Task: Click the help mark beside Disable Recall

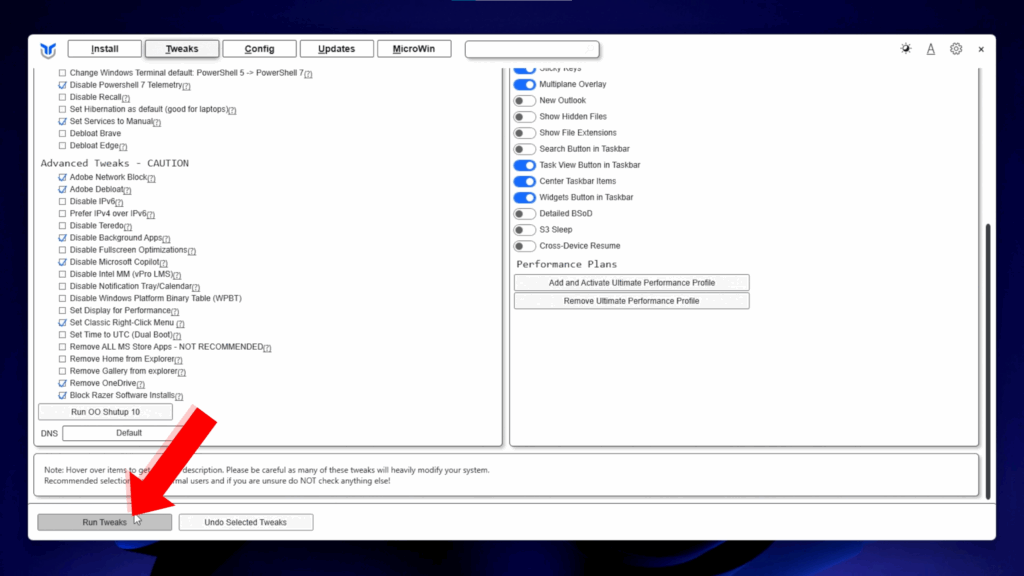Action: tap(127, 98)
